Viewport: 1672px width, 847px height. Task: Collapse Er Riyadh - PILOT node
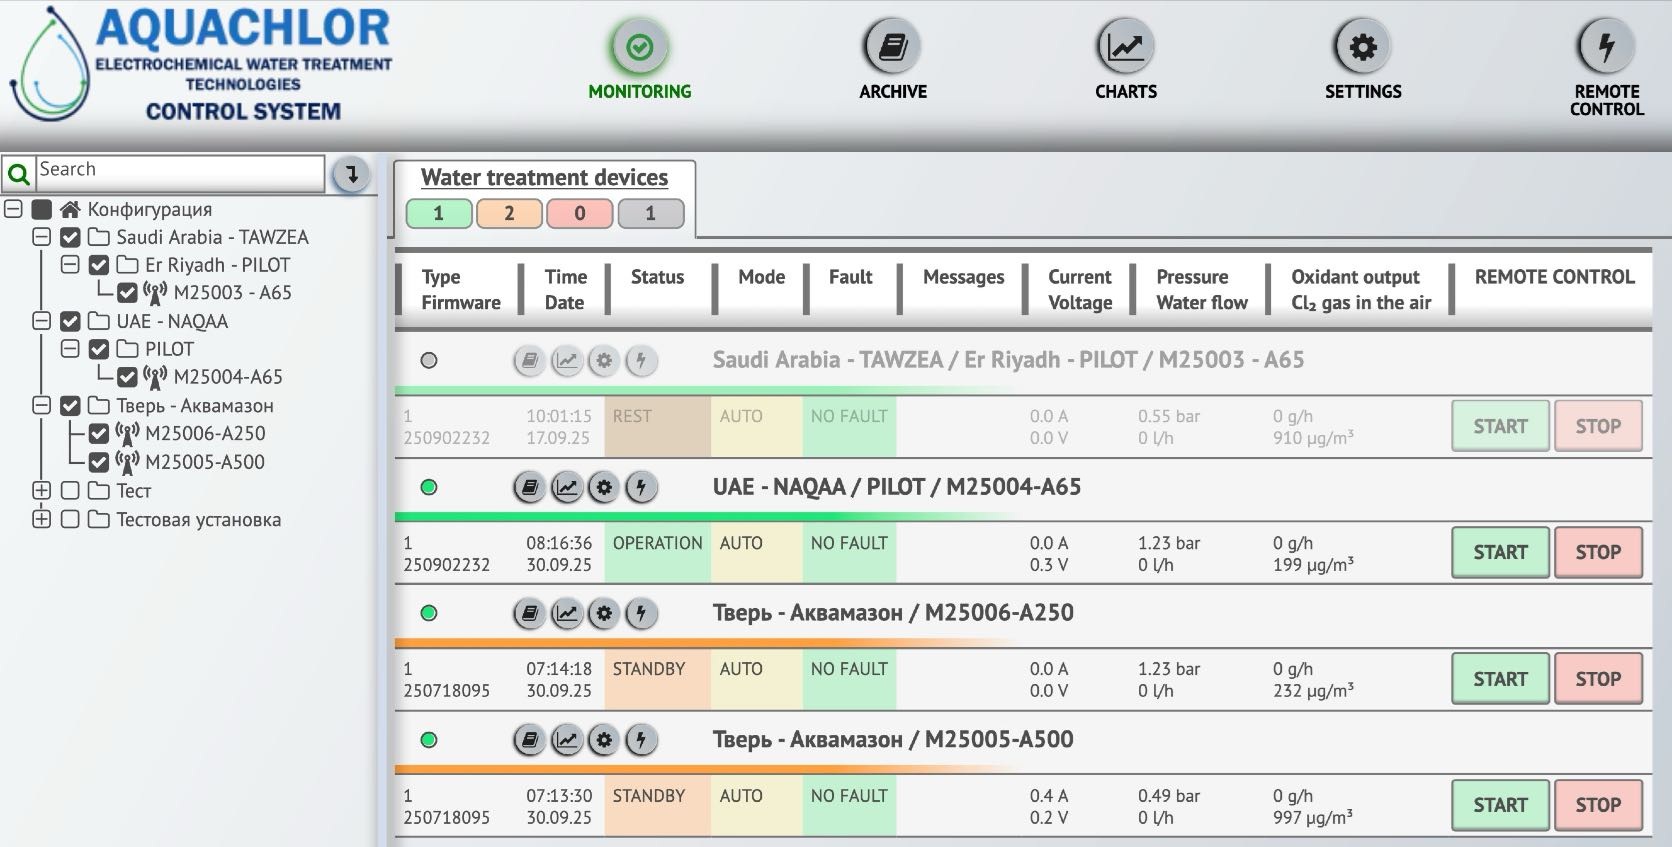pyautogui.click(x=70, y=266)
